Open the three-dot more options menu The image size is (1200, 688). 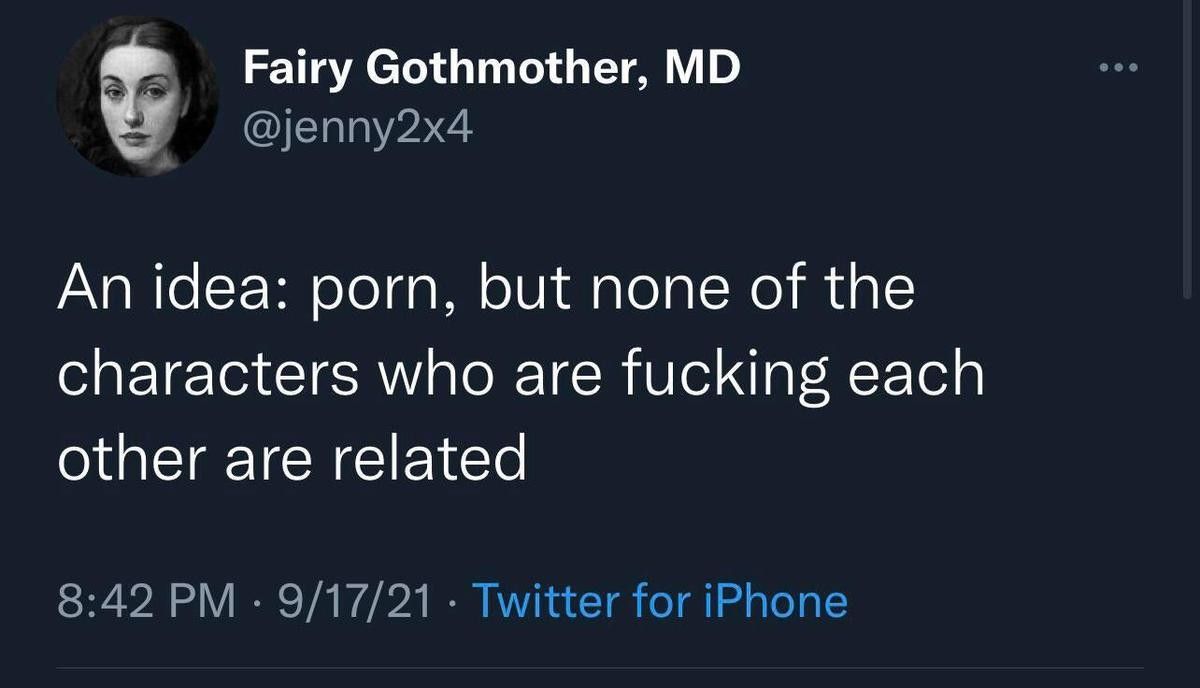1119,68
